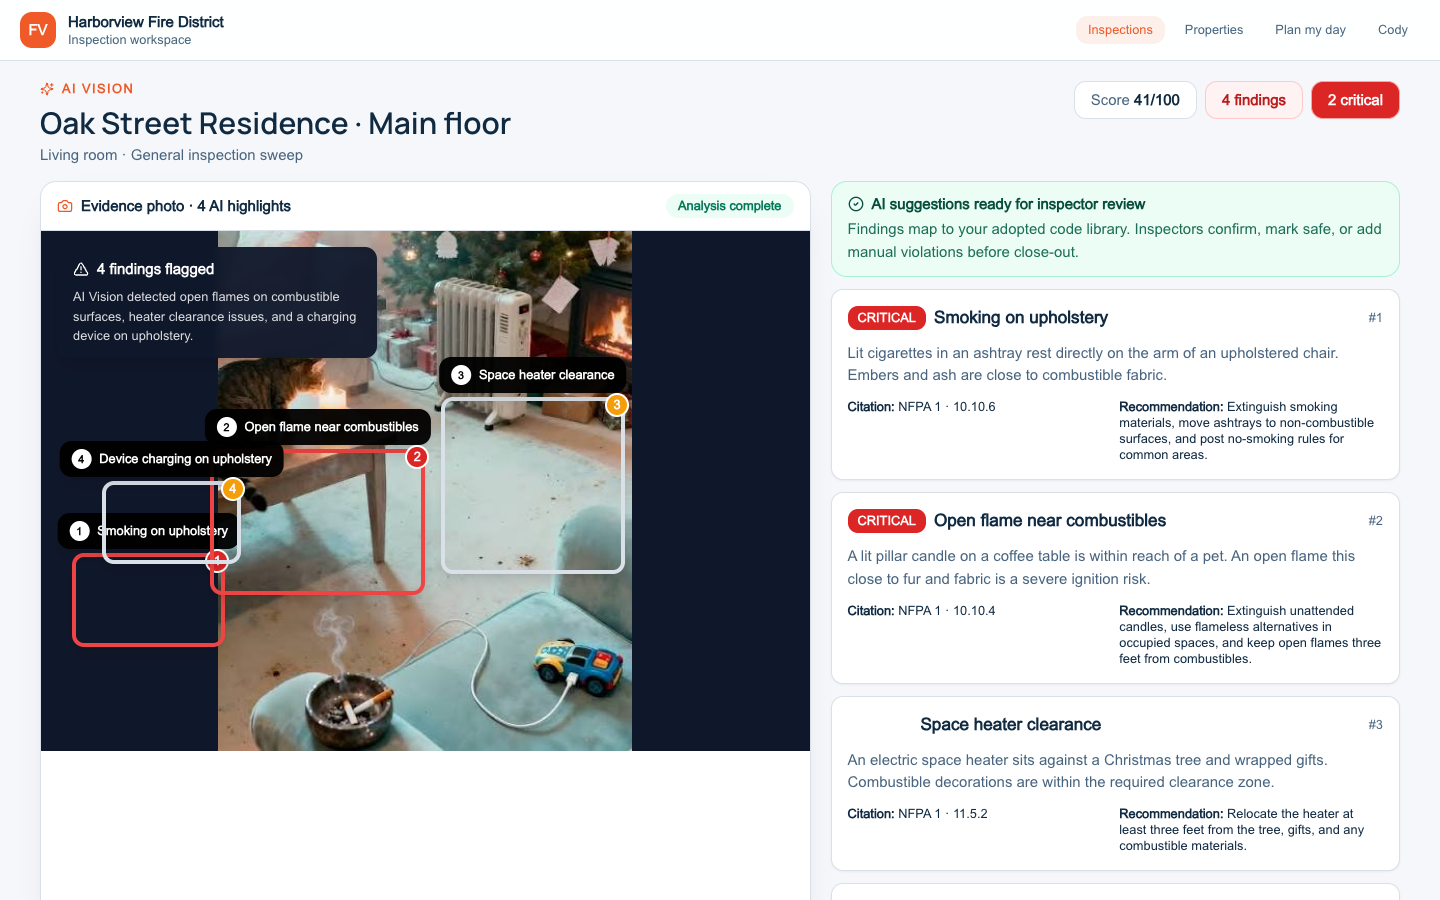Click the camera icon beside Evidence photo
This screenshot has width=1440, height=900.
pyautogui.click(x=65, y=206)
